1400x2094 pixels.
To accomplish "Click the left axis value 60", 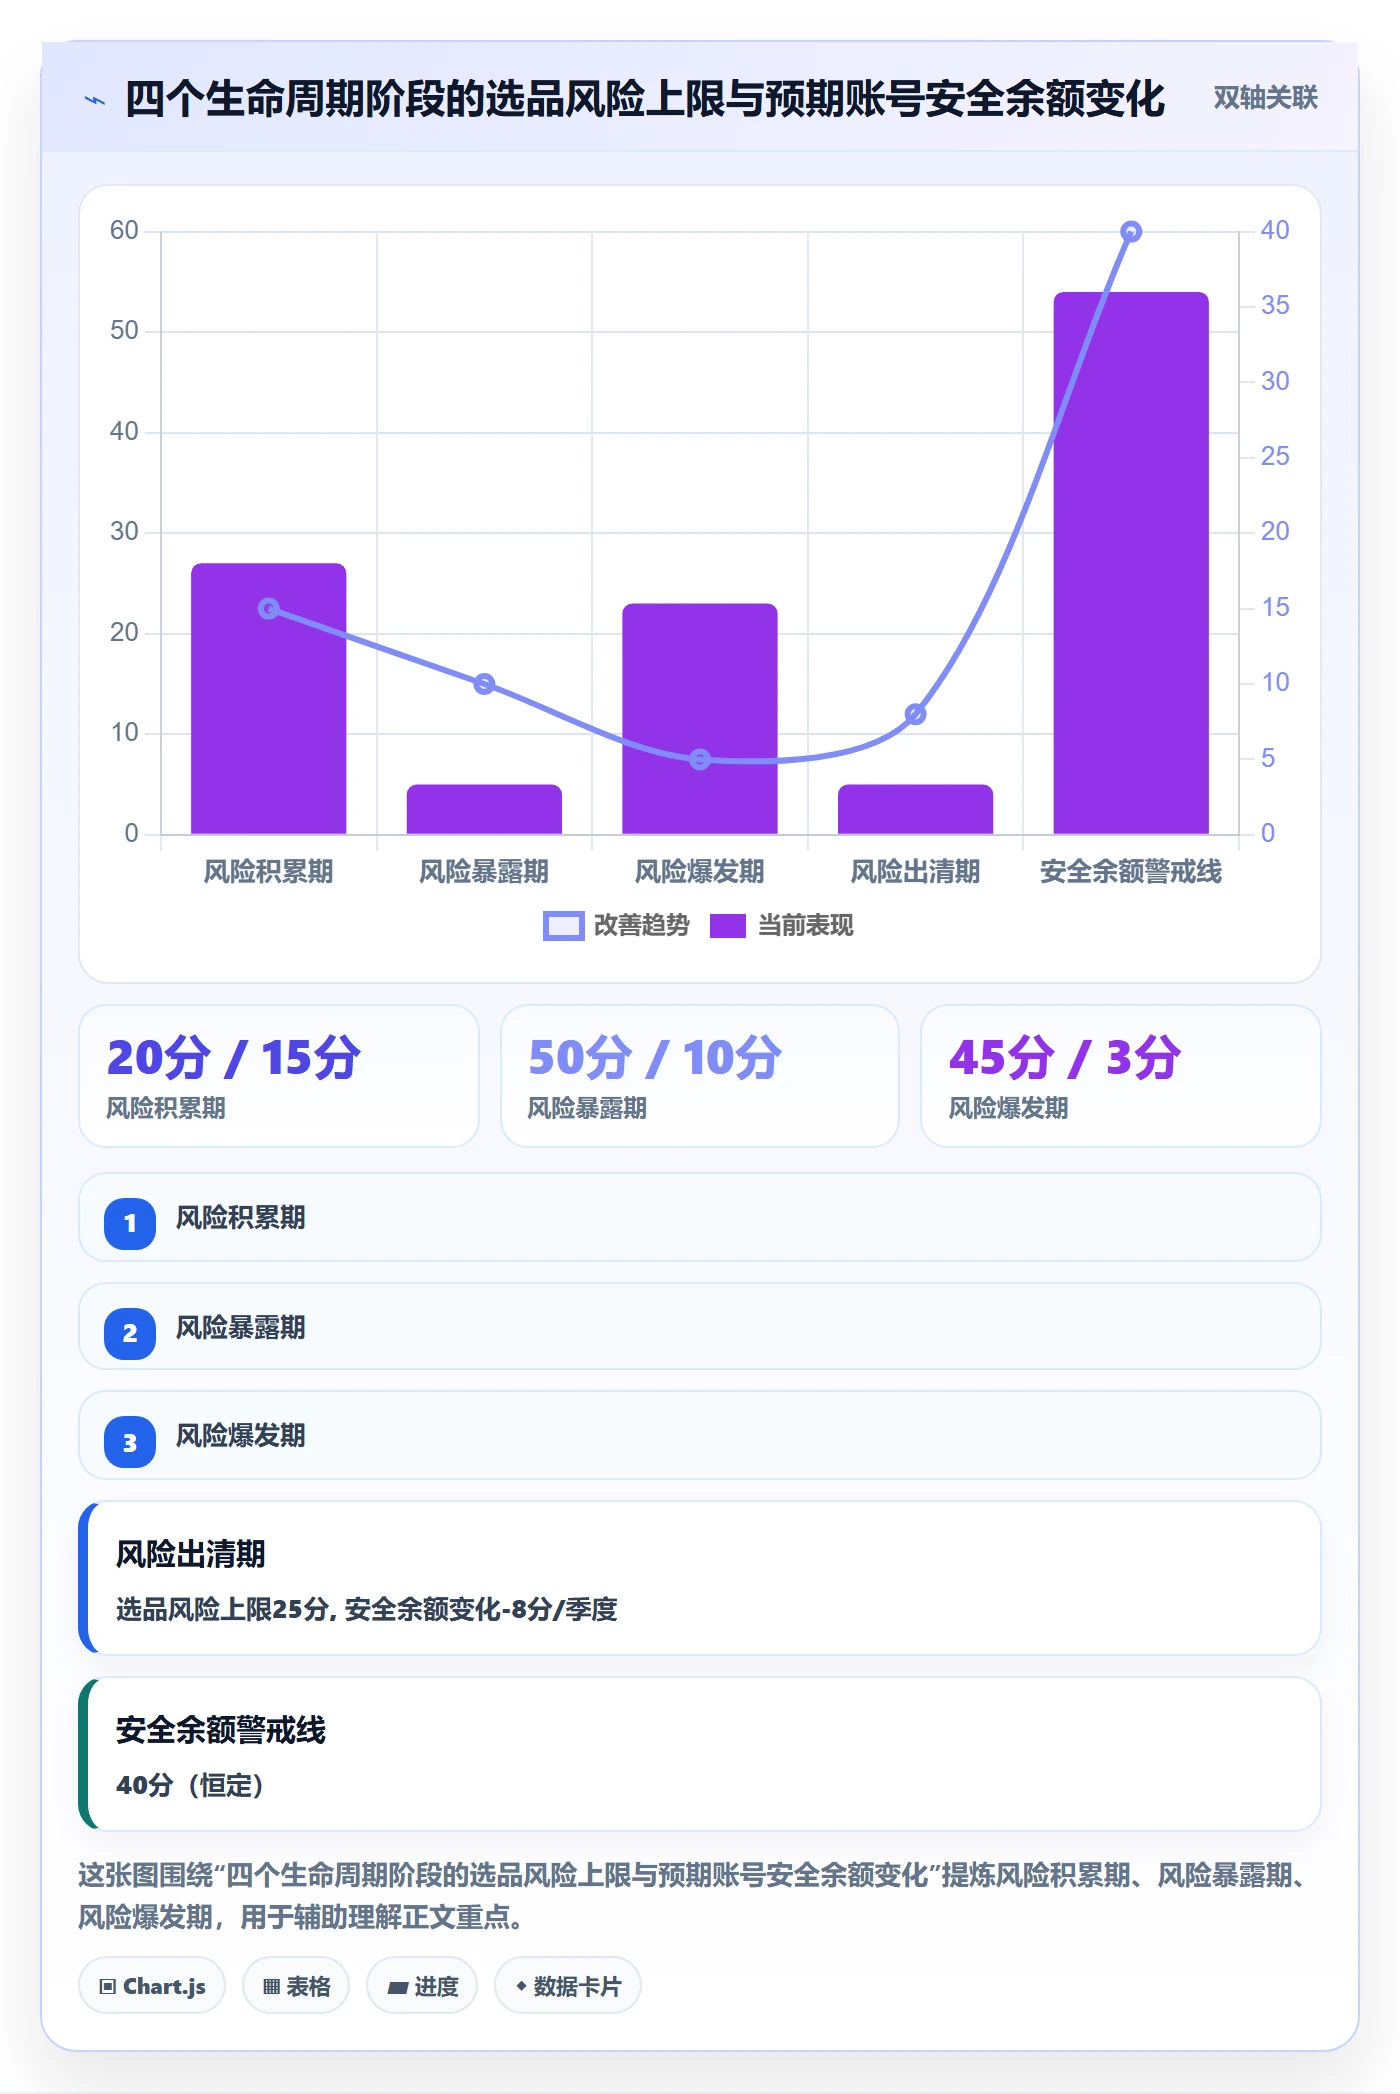I will 124,231.
